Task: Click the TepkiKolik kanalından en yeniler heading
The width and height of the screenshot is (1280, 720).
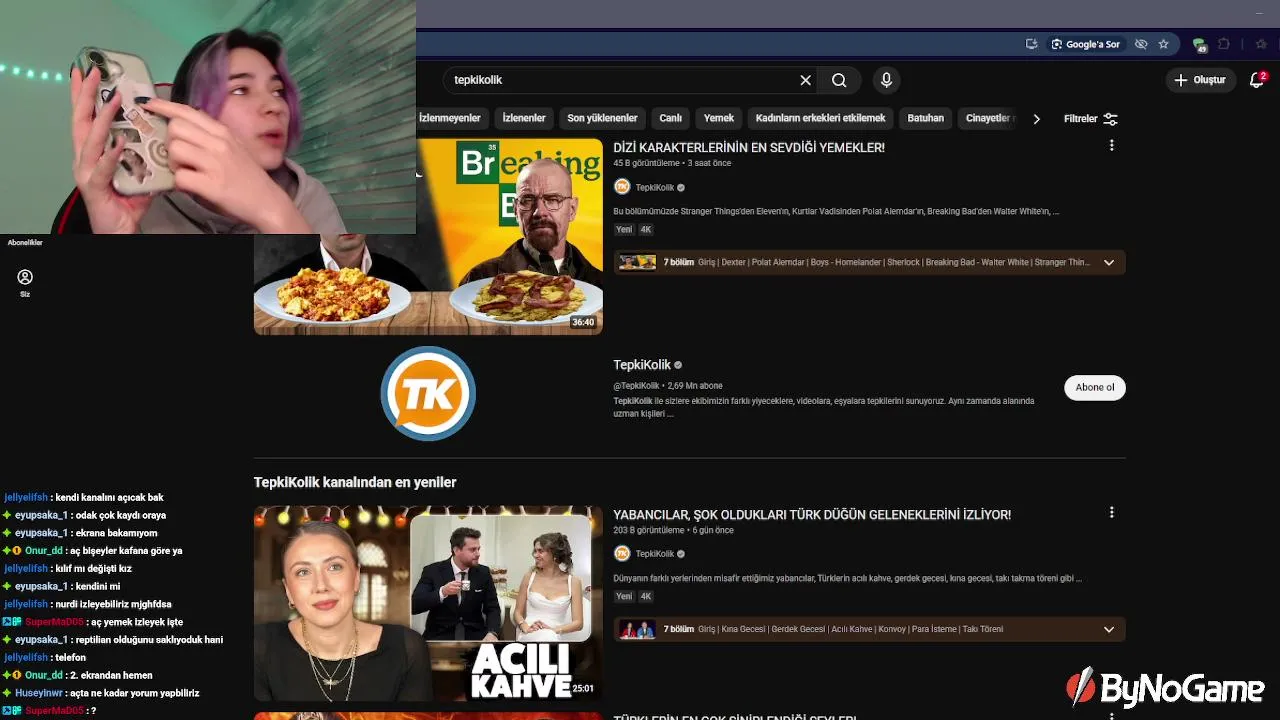Action: tap(355, 482)
